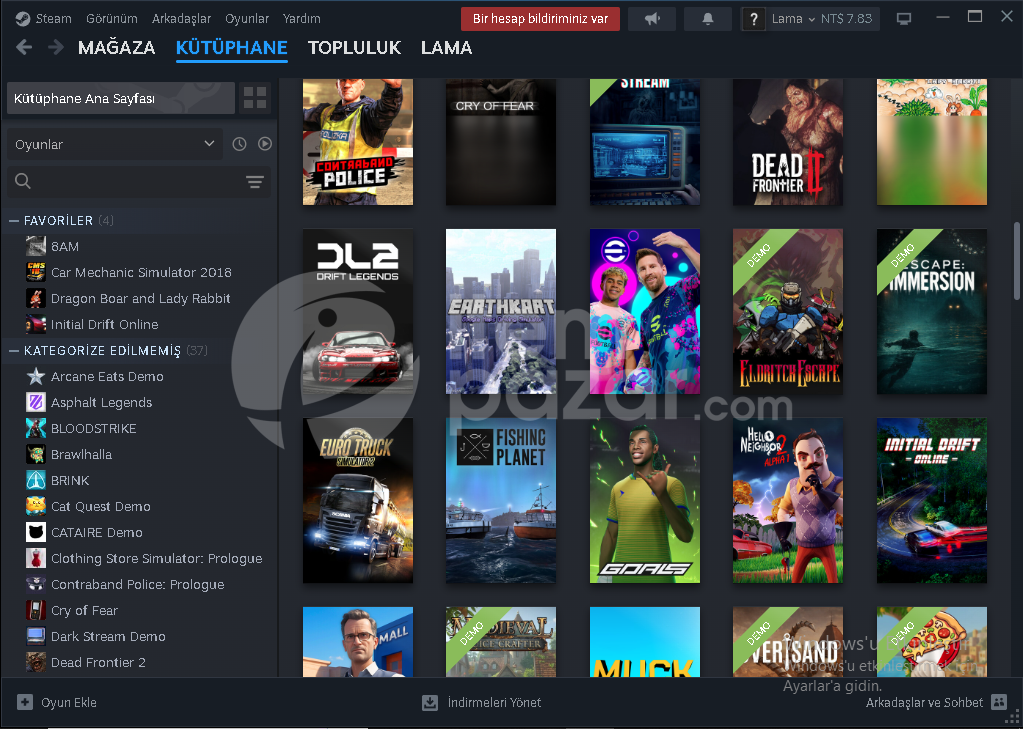This screenshot has height=729, width=1023.
Task: Click the forward navigation arrow
Action: 56,47
